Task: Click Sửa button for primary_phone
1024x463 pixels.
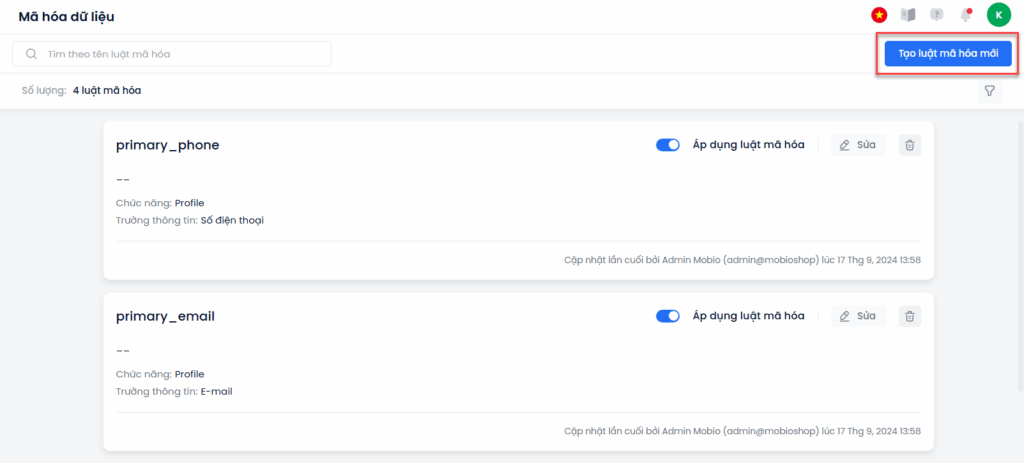Action: (x=858, y=145)
